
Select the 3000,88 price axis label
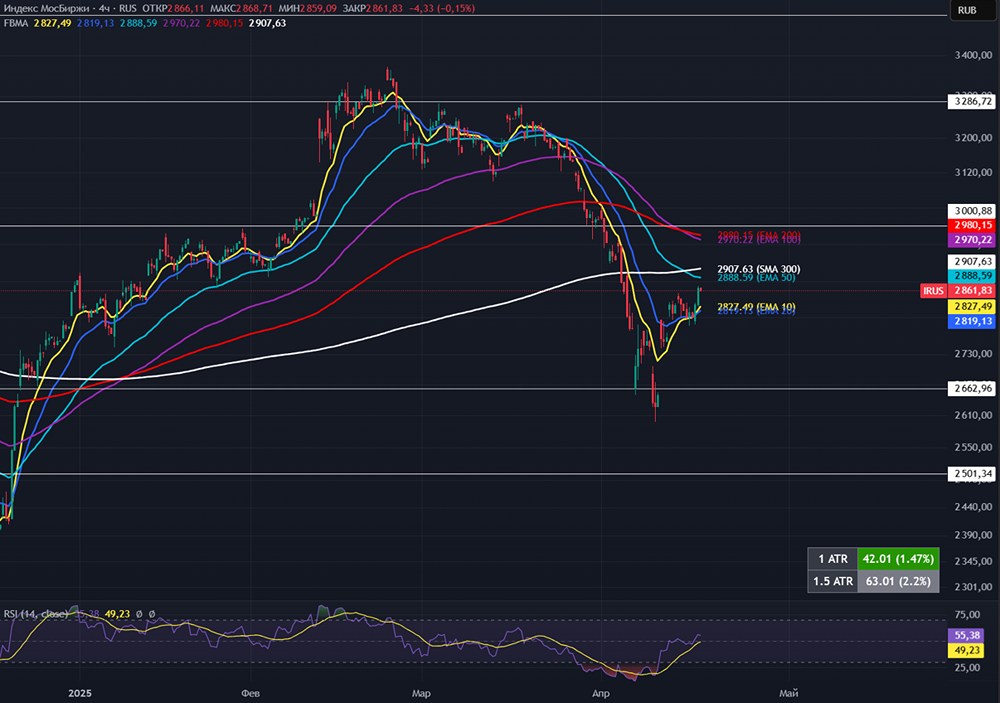[x=972, y=211]
